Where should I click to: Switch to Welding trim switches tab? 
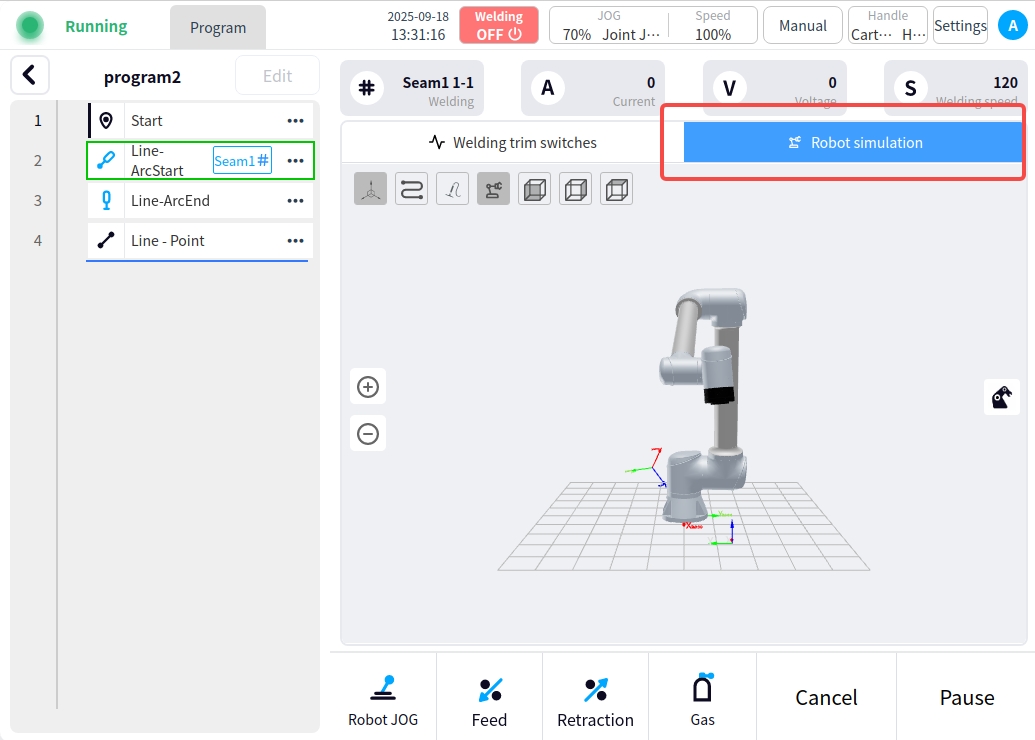[512, 143]
